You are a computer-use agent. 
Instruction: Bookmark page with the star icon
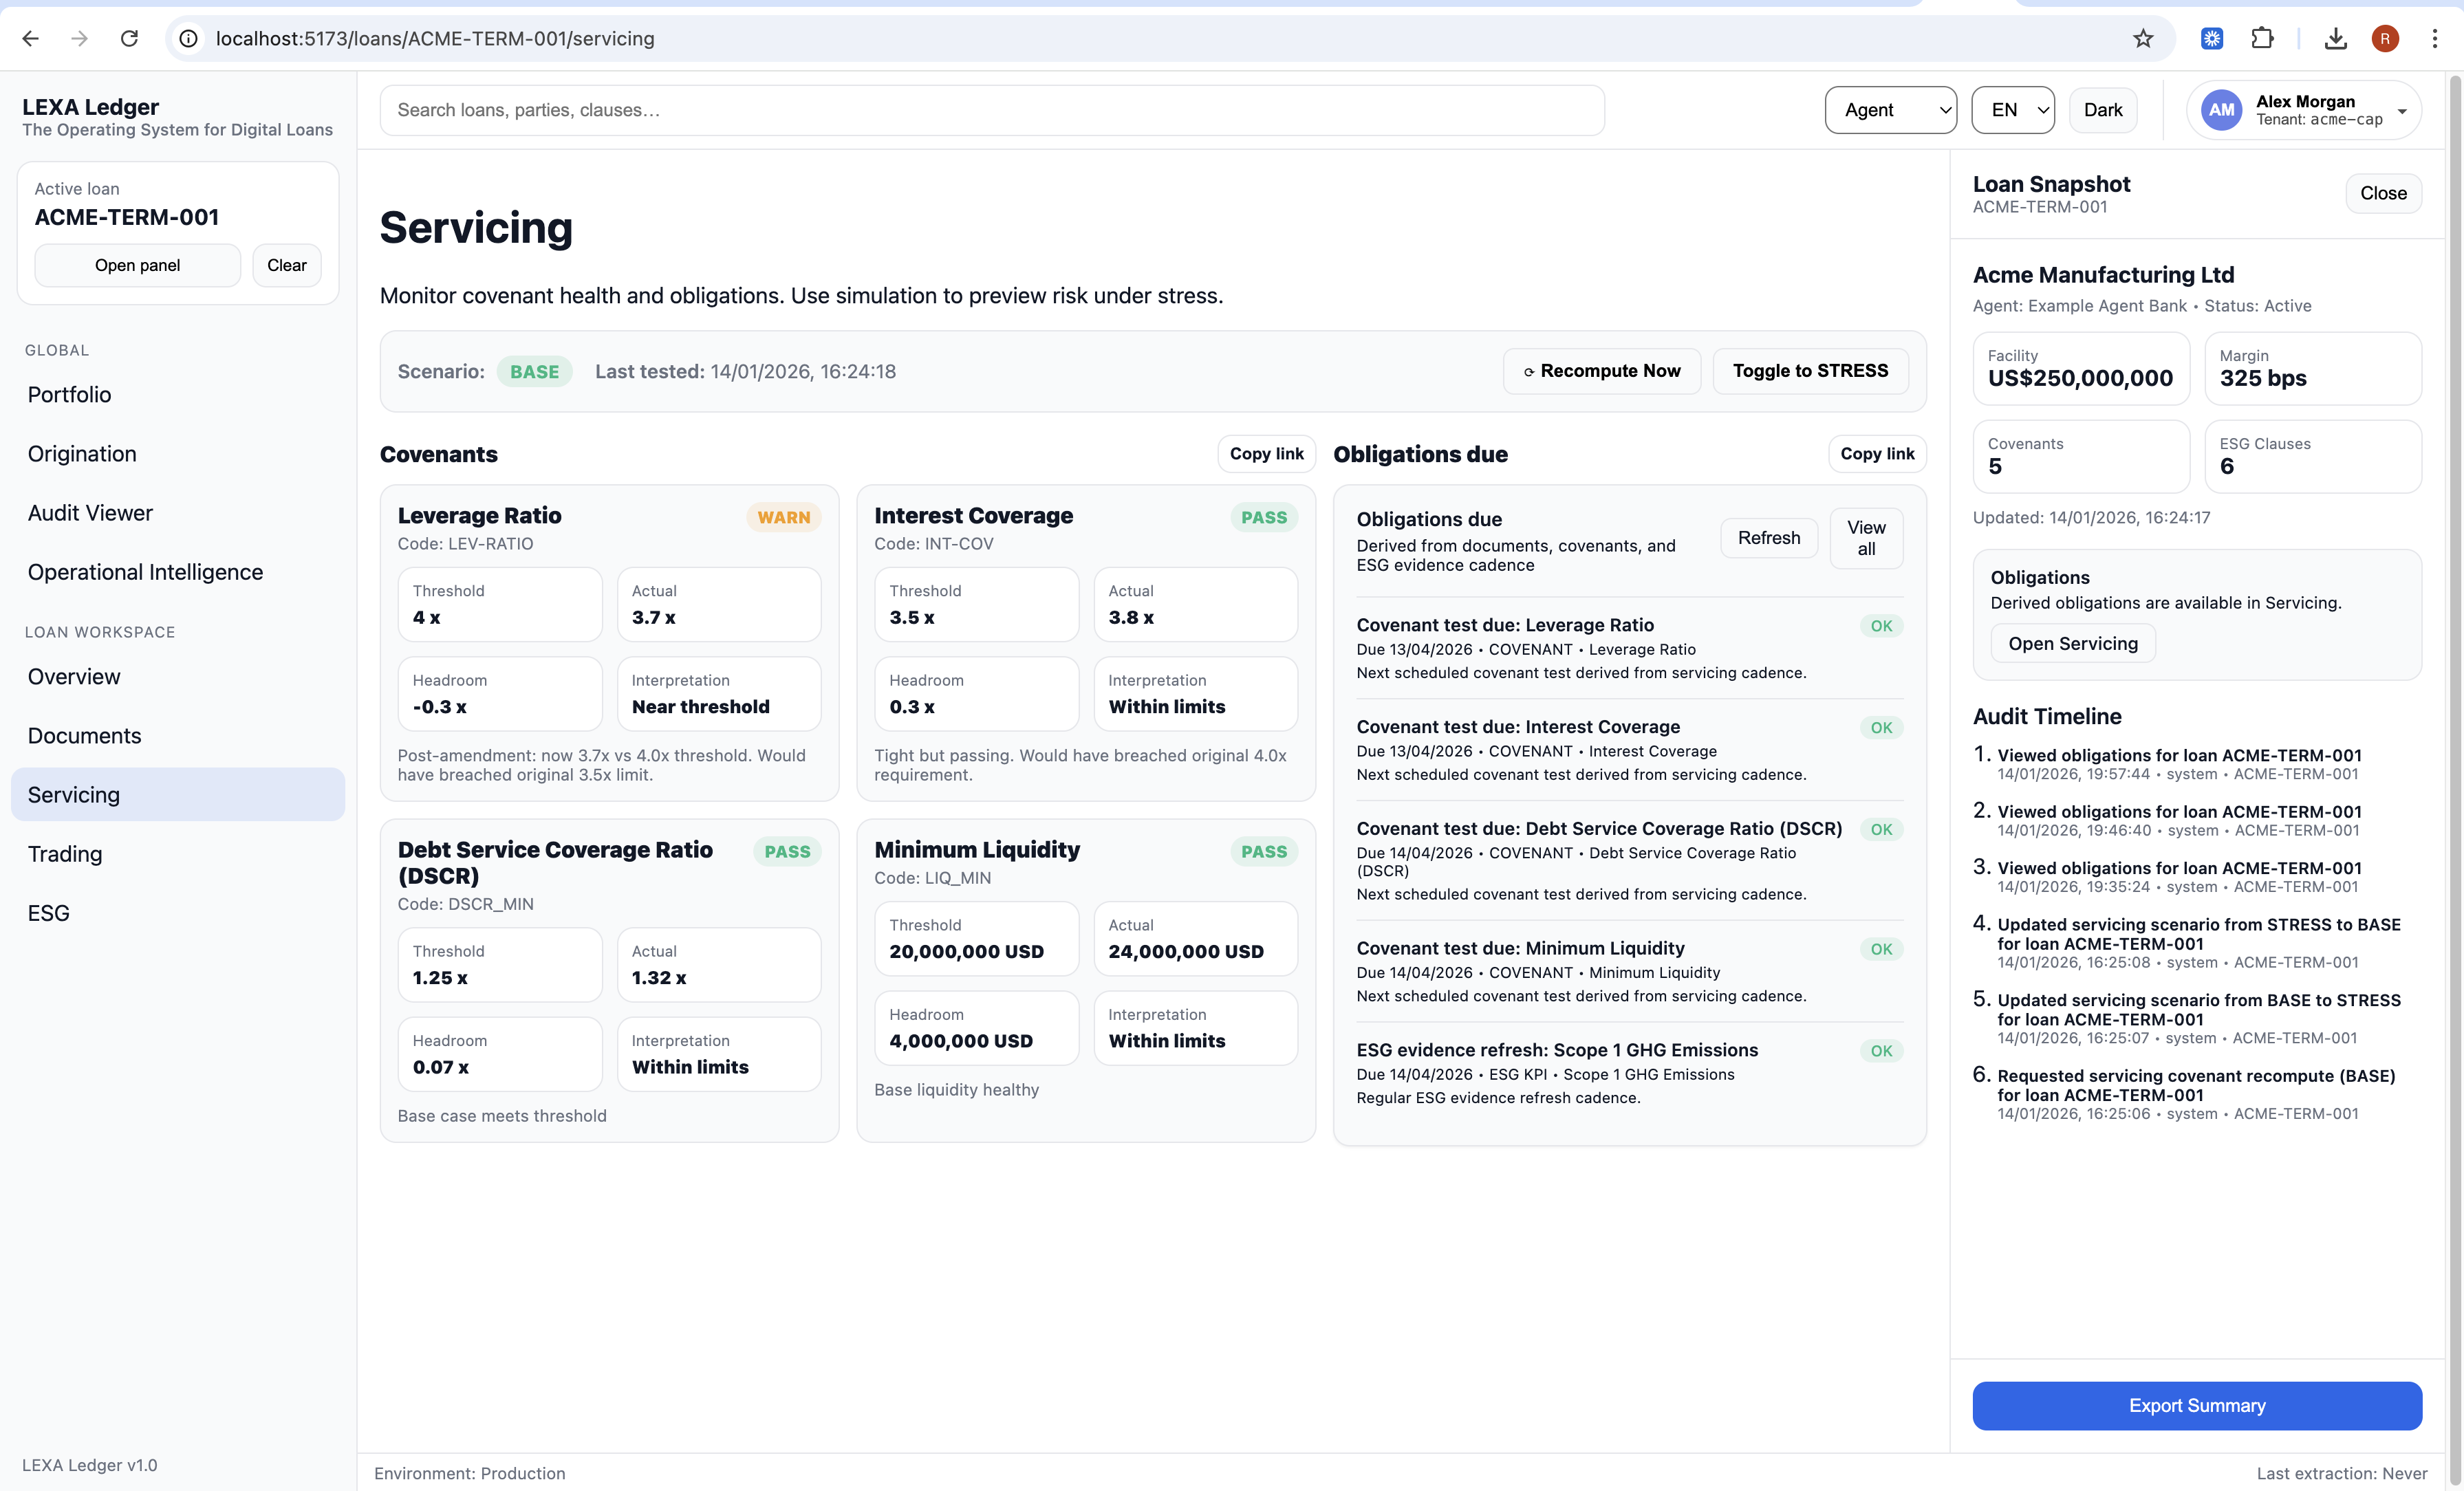[2142, 38]
